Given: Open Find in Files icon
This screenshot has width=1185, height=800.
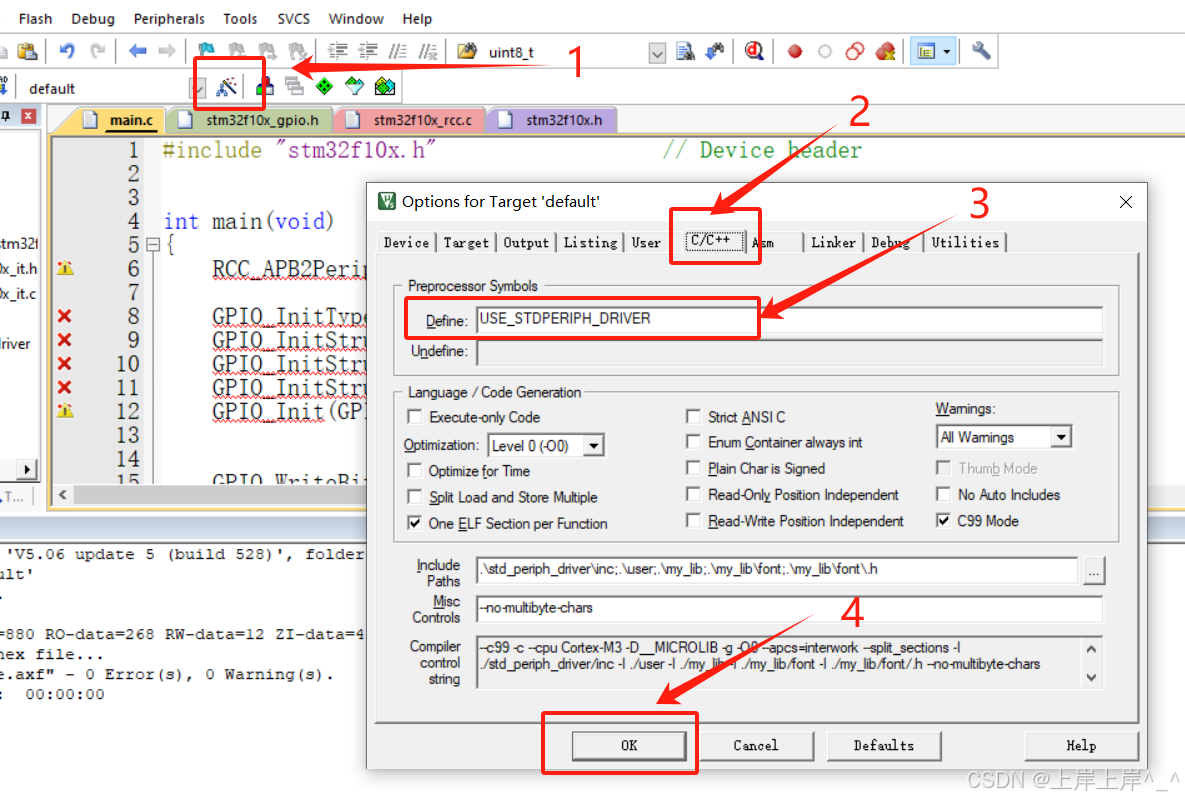Looking at the screenshot, I should pyautogui.click(x=468, y=51).
